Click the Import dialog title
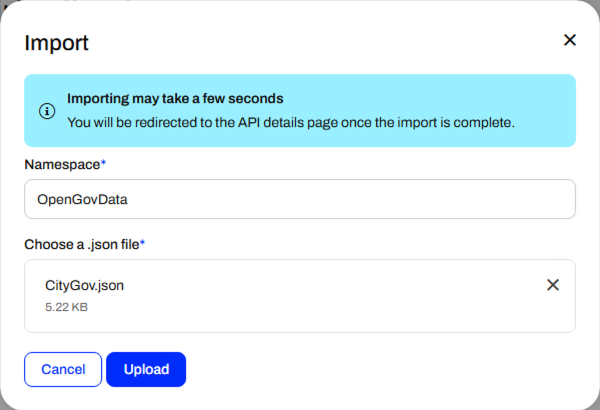Viewport: 600px width, 410px height. pos(57,43)
